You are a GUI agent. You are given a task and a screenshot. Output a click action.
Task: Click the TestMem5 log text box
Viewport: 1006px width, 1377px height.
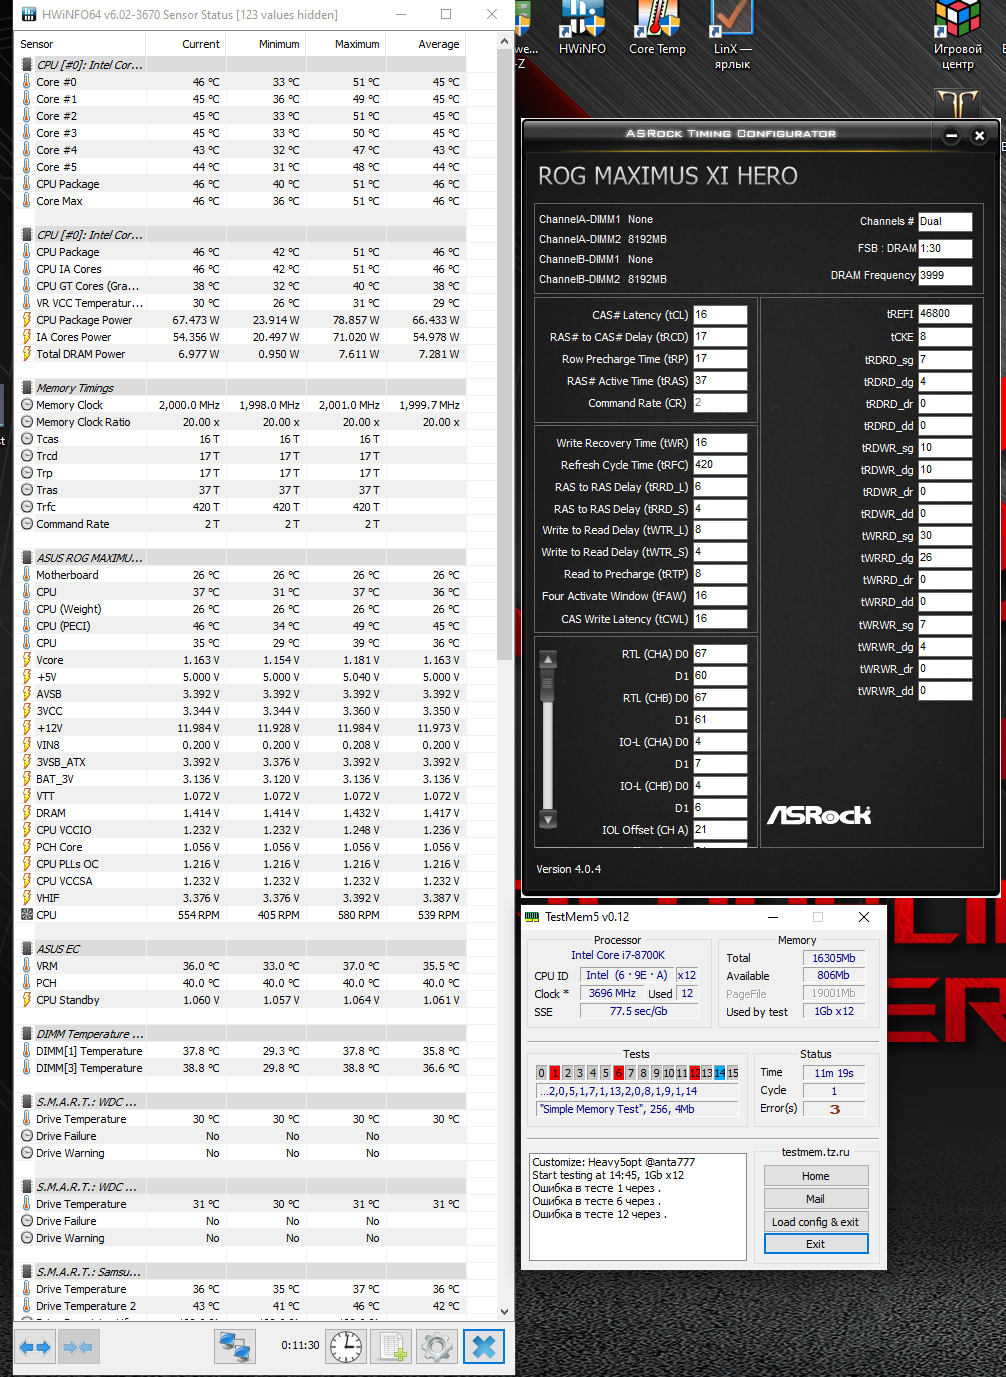pyautogui.click(x=637, y=1206)
